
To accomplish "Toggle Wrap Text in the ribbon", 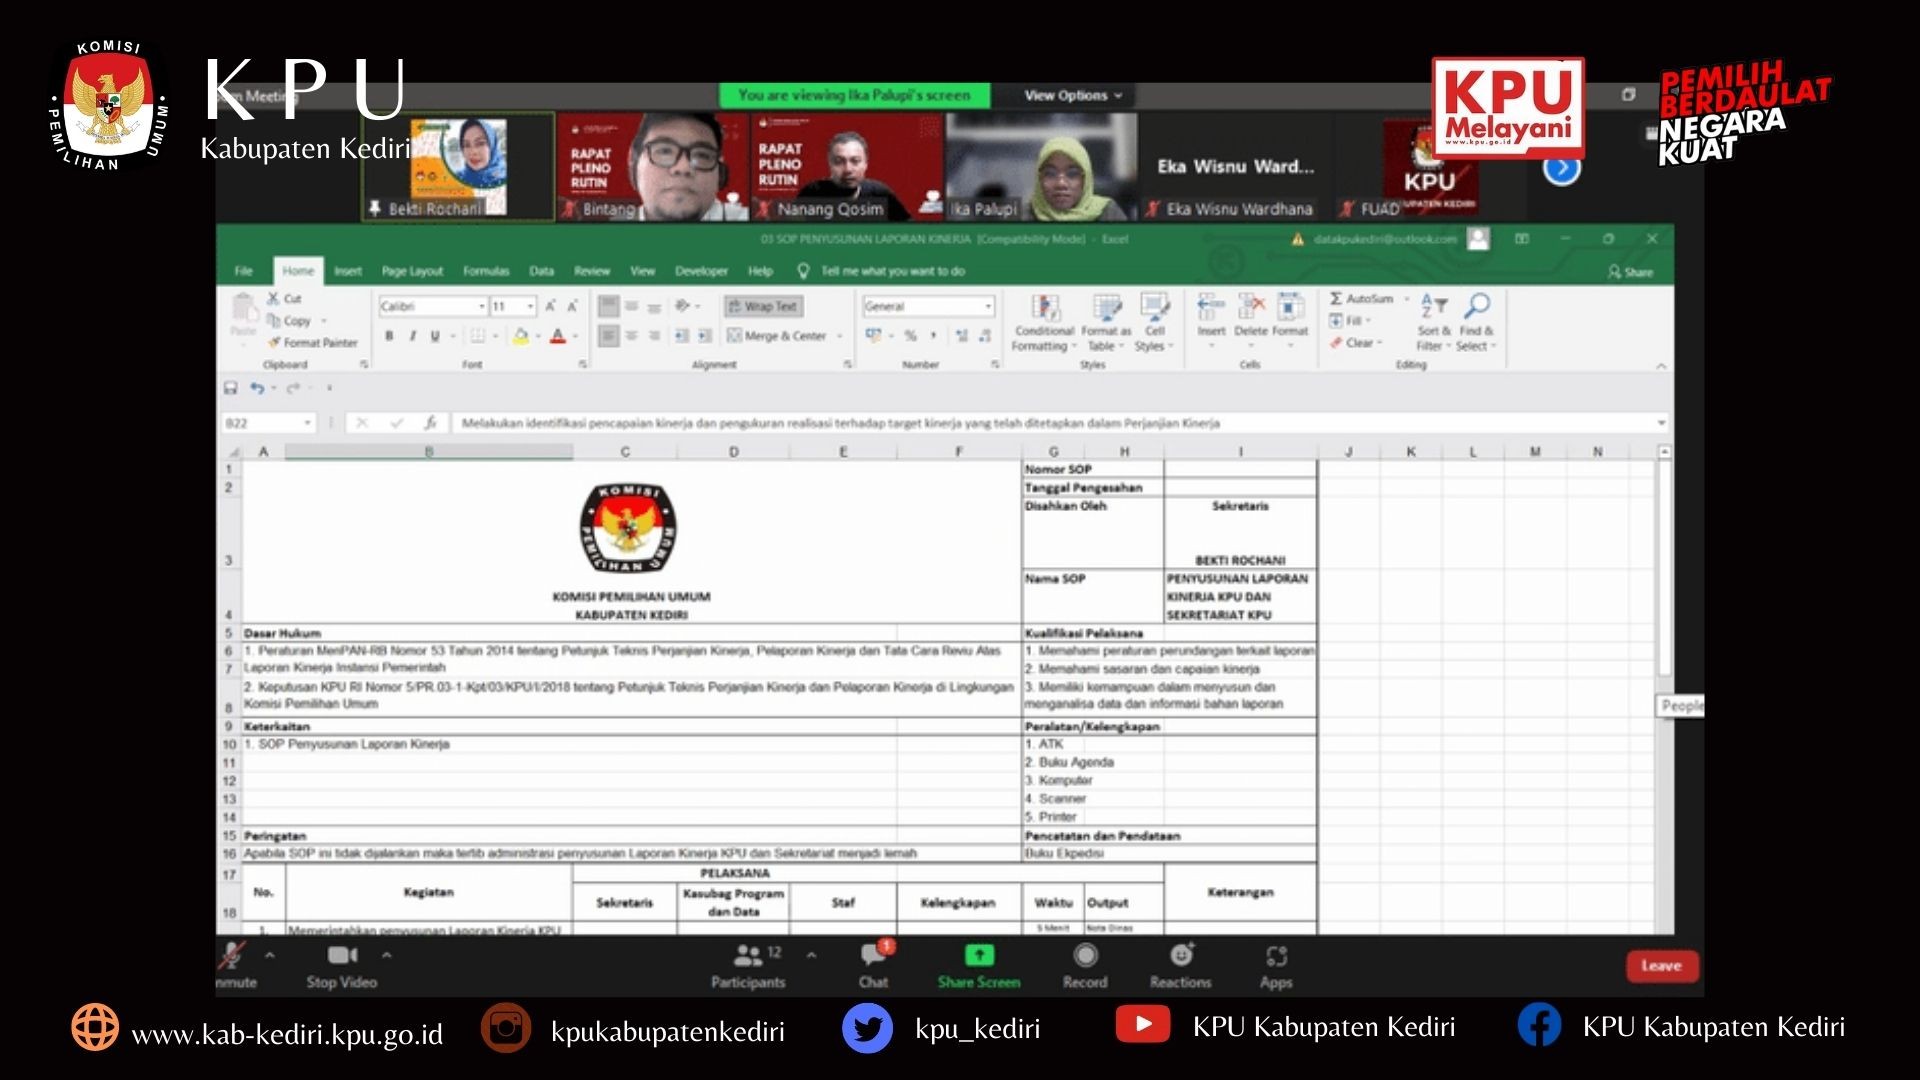I will [763, 306].
